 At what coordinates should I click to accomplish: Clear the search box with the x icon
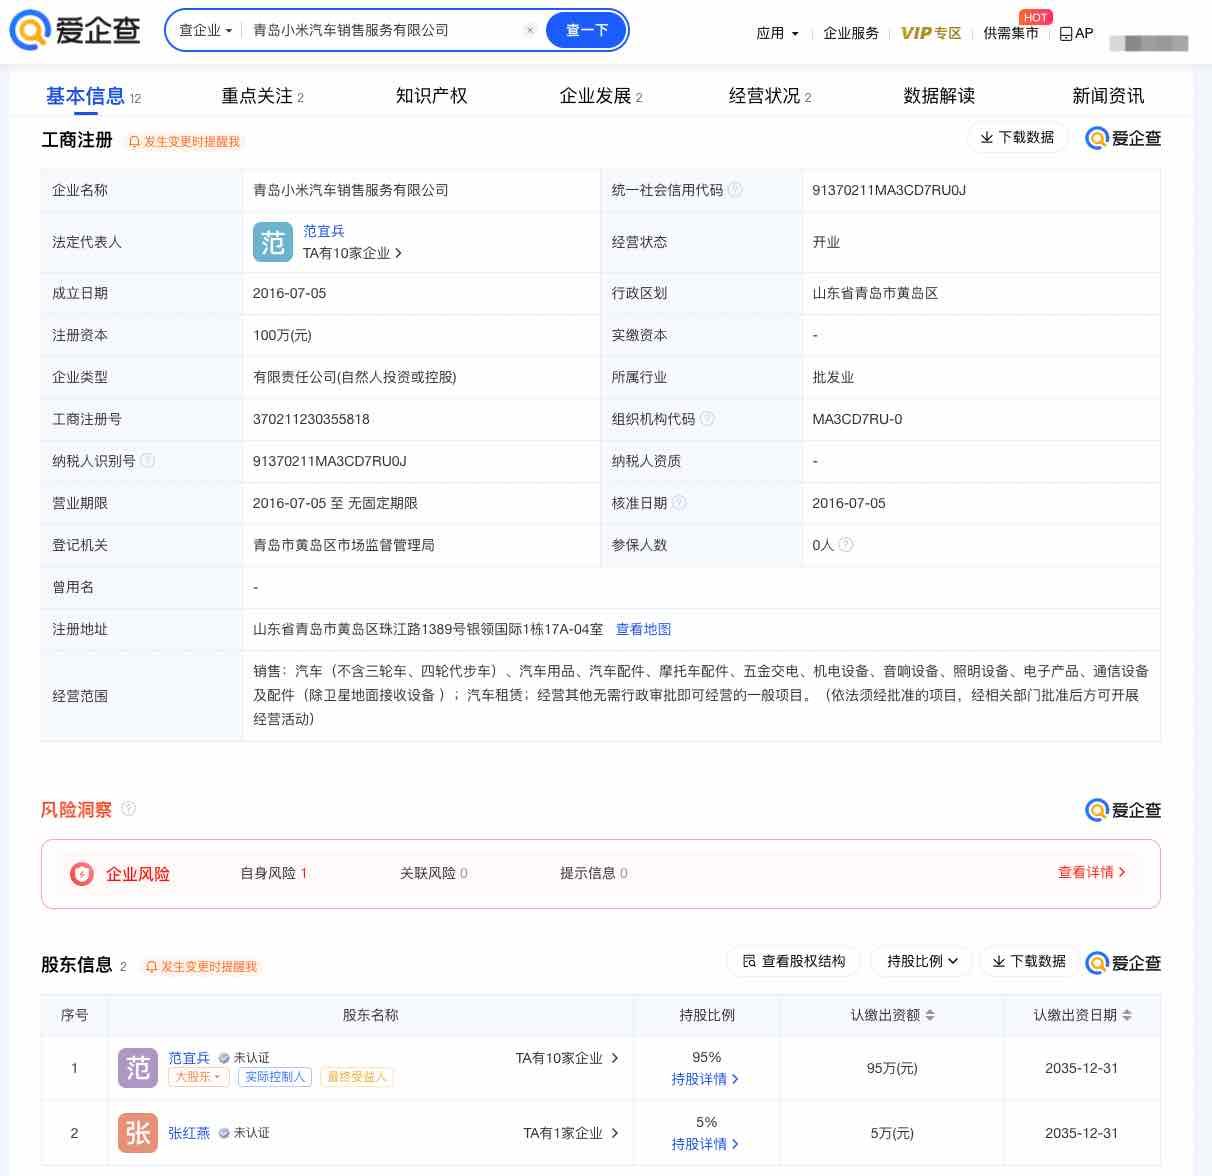530,30
